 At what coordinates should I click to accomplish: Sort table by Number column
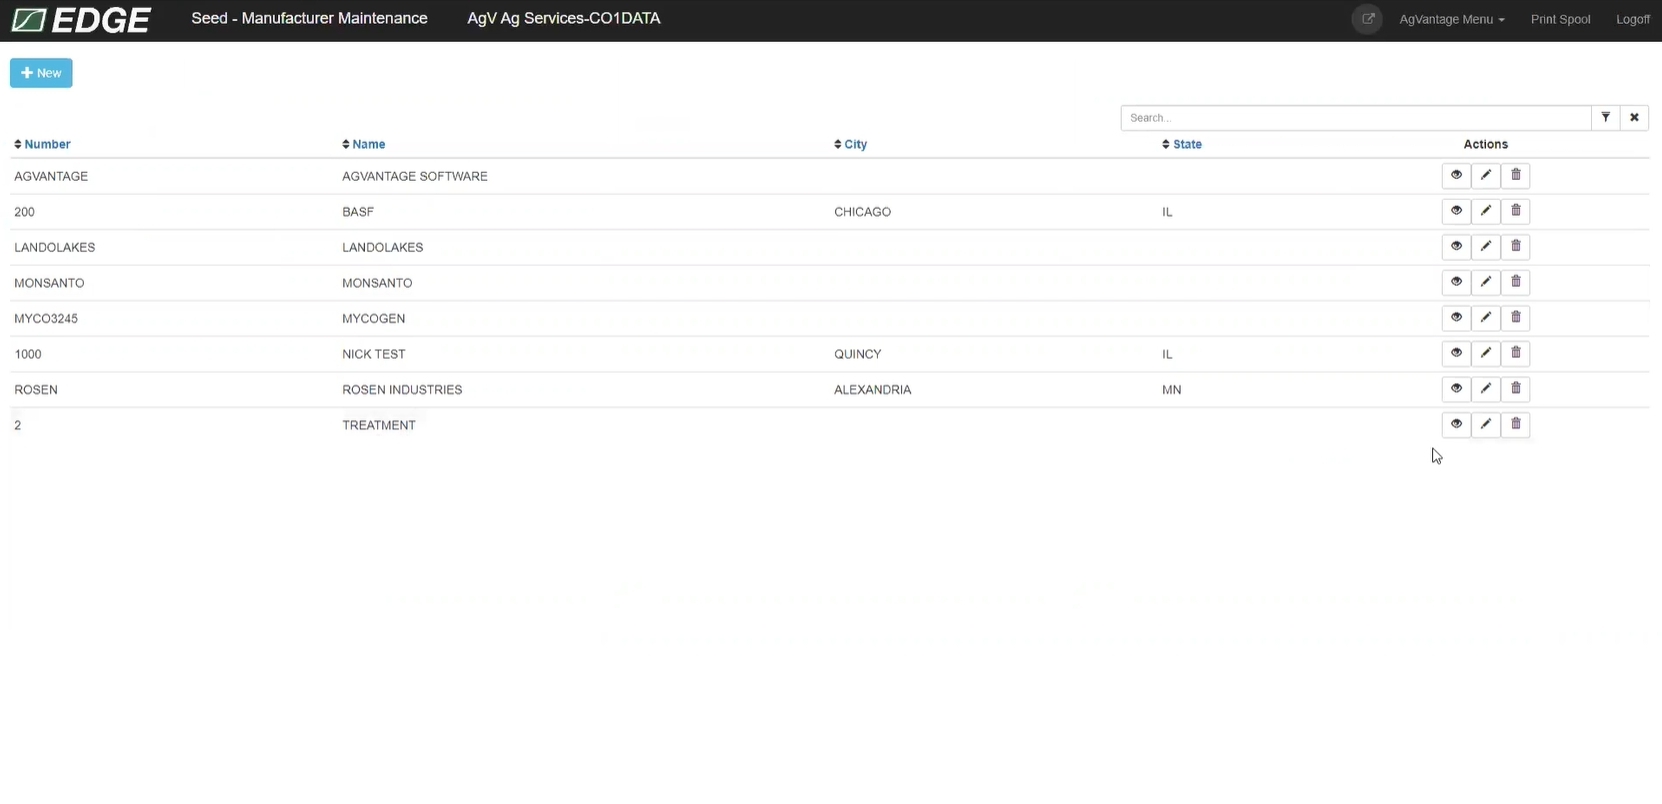tap(42, 144)
